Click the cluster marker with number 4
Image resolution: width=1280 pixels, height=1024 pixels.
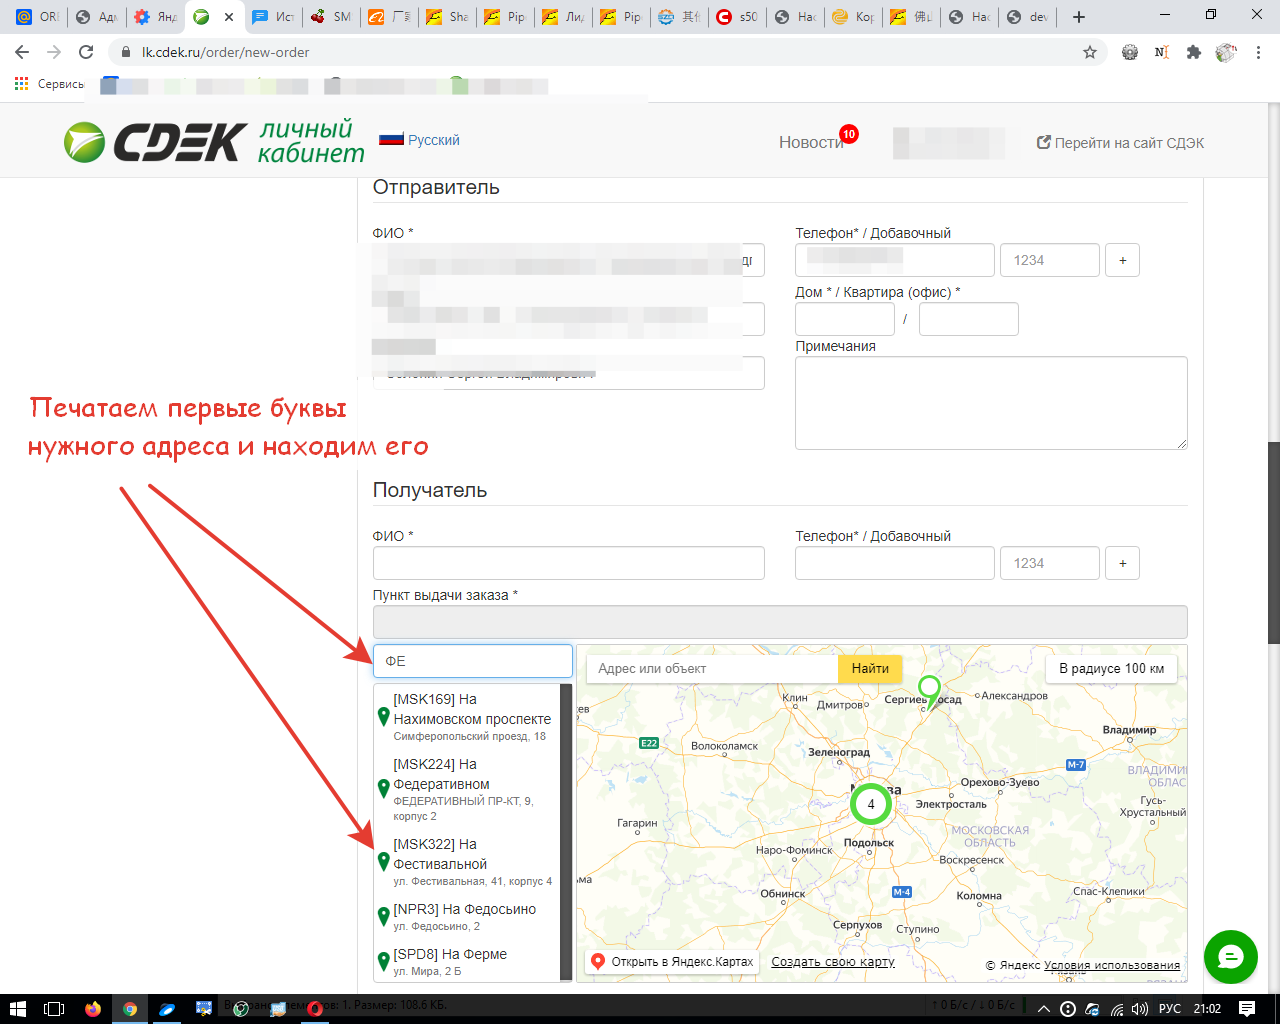(x=870, y=804)
